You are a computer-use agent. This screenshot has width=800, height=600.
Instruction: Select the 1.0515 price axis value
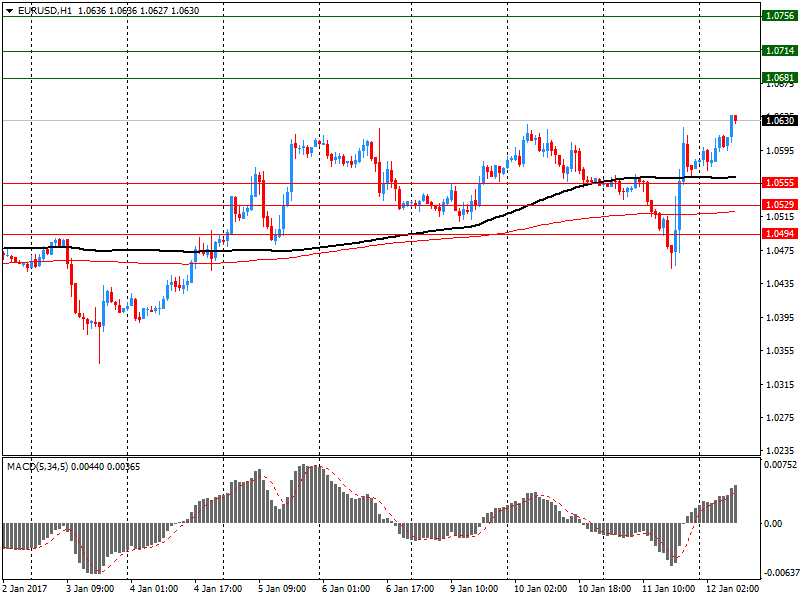780,217
